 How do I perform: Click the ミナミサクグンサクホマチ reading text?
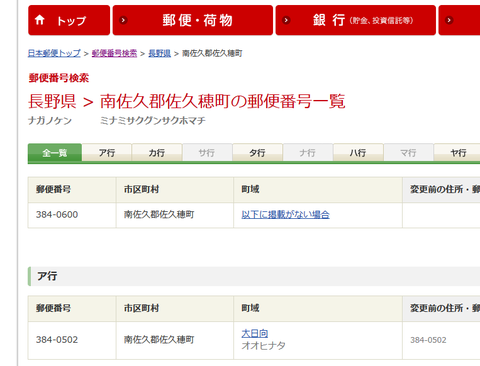pyautogui.click(x=153, y=121)
